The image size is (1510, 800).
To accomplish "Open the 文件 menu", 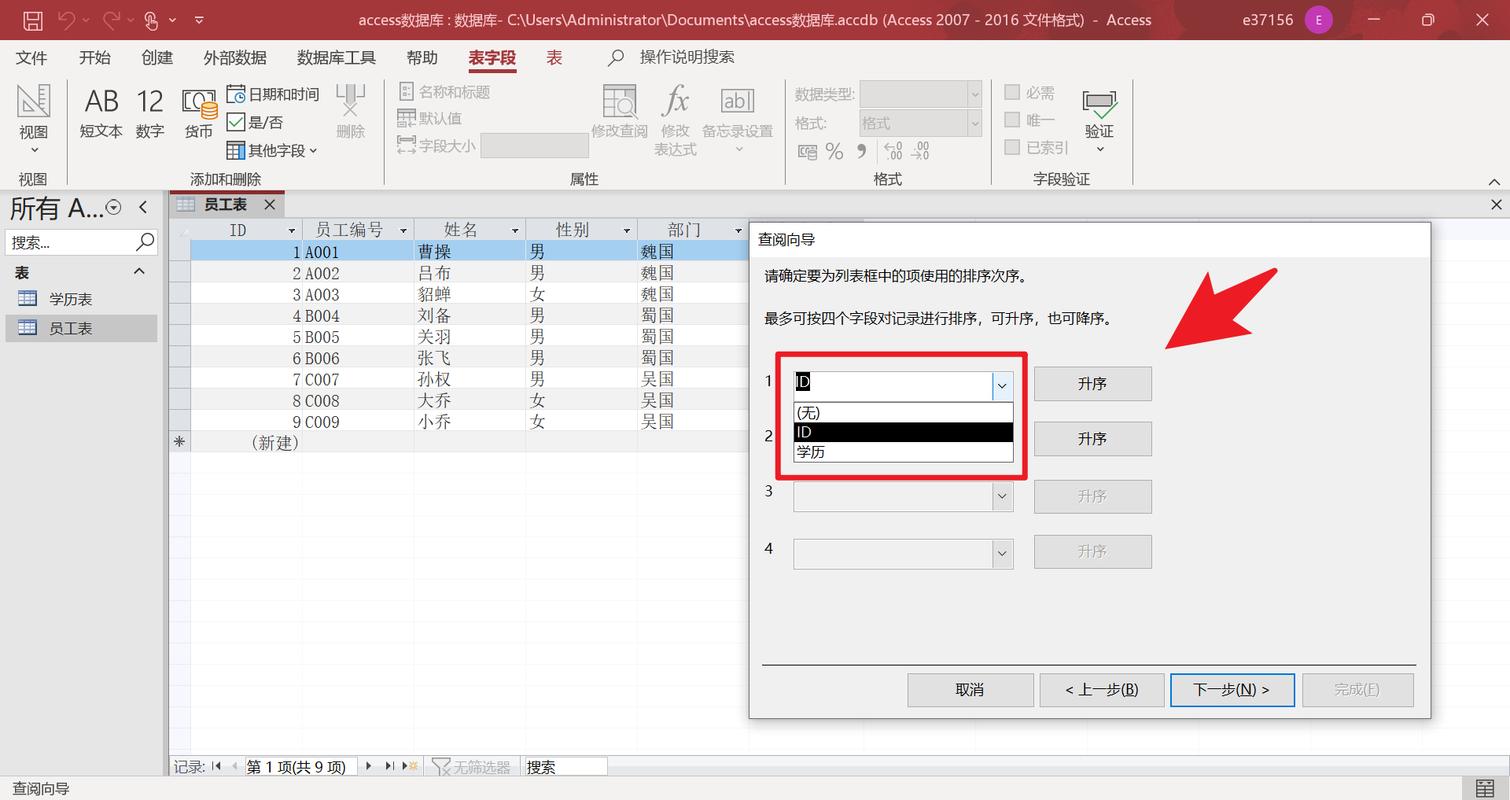I will click(31, 57).
